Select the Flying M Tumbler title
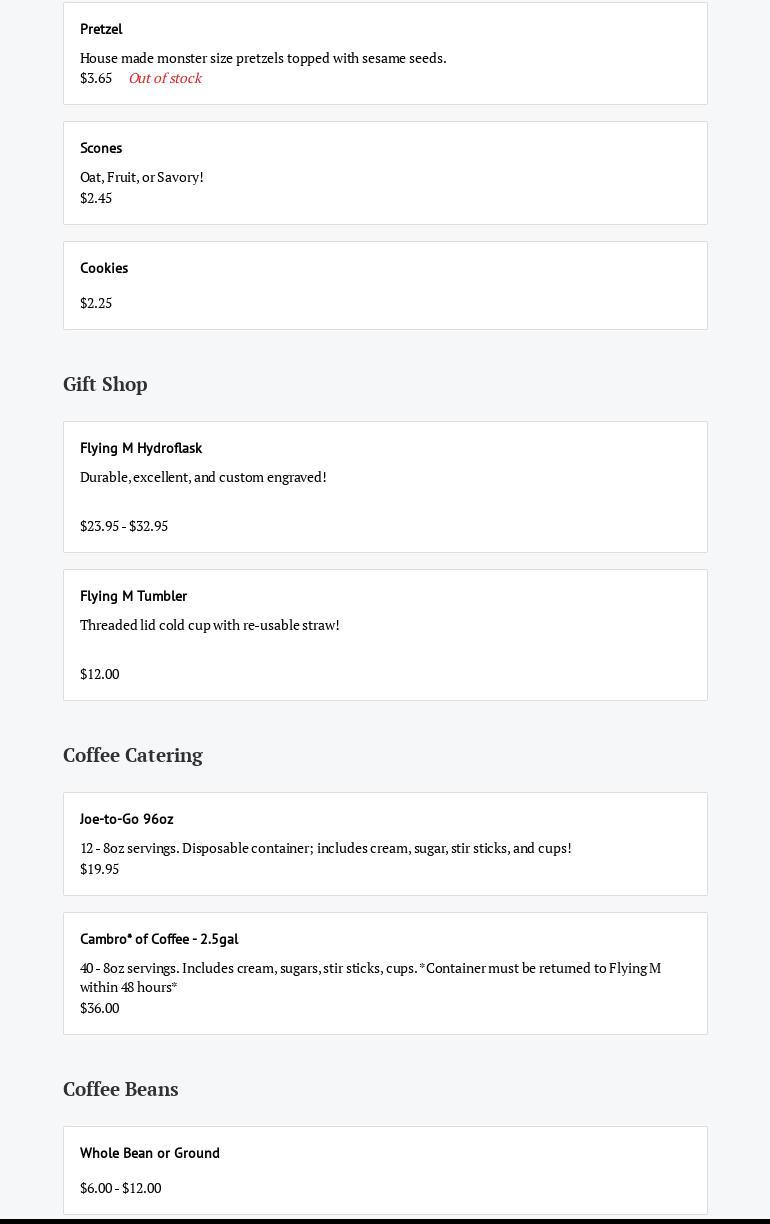This screenshot has width=770, height=1224. 133,596
